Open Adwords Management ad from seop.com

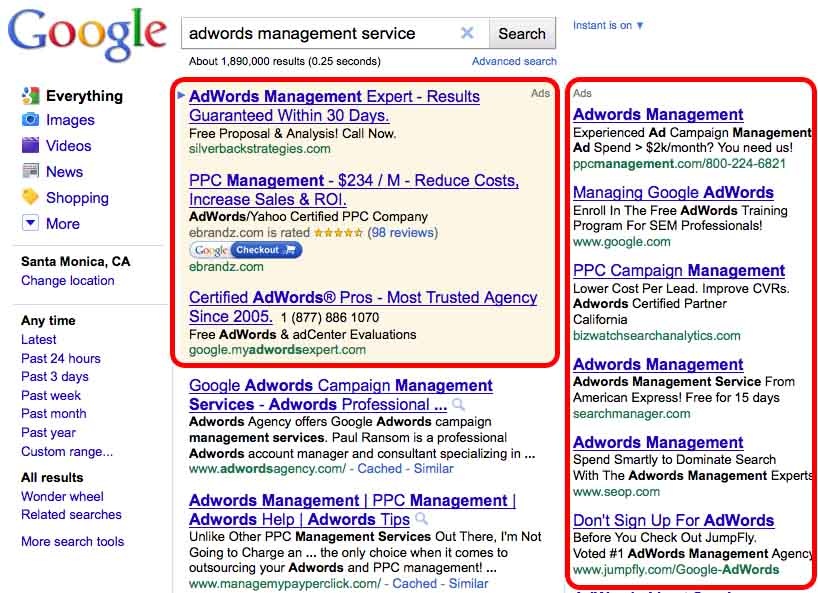(658, 442)
